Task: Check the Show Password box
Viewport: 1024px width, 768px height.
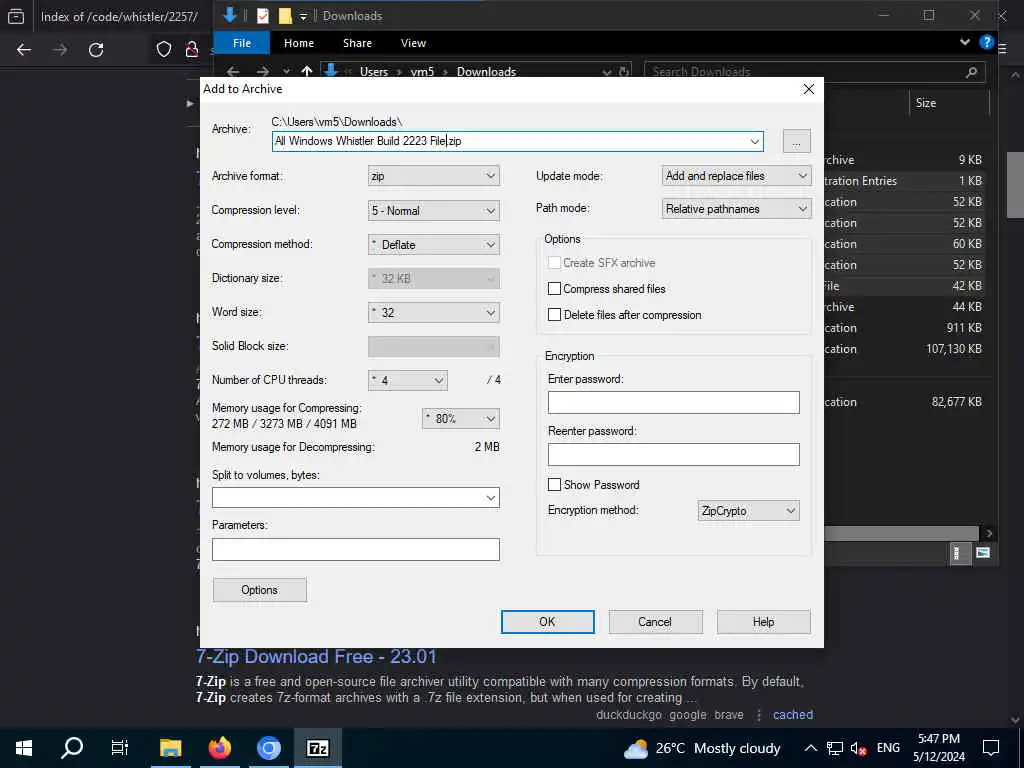Action: (554, 485)
